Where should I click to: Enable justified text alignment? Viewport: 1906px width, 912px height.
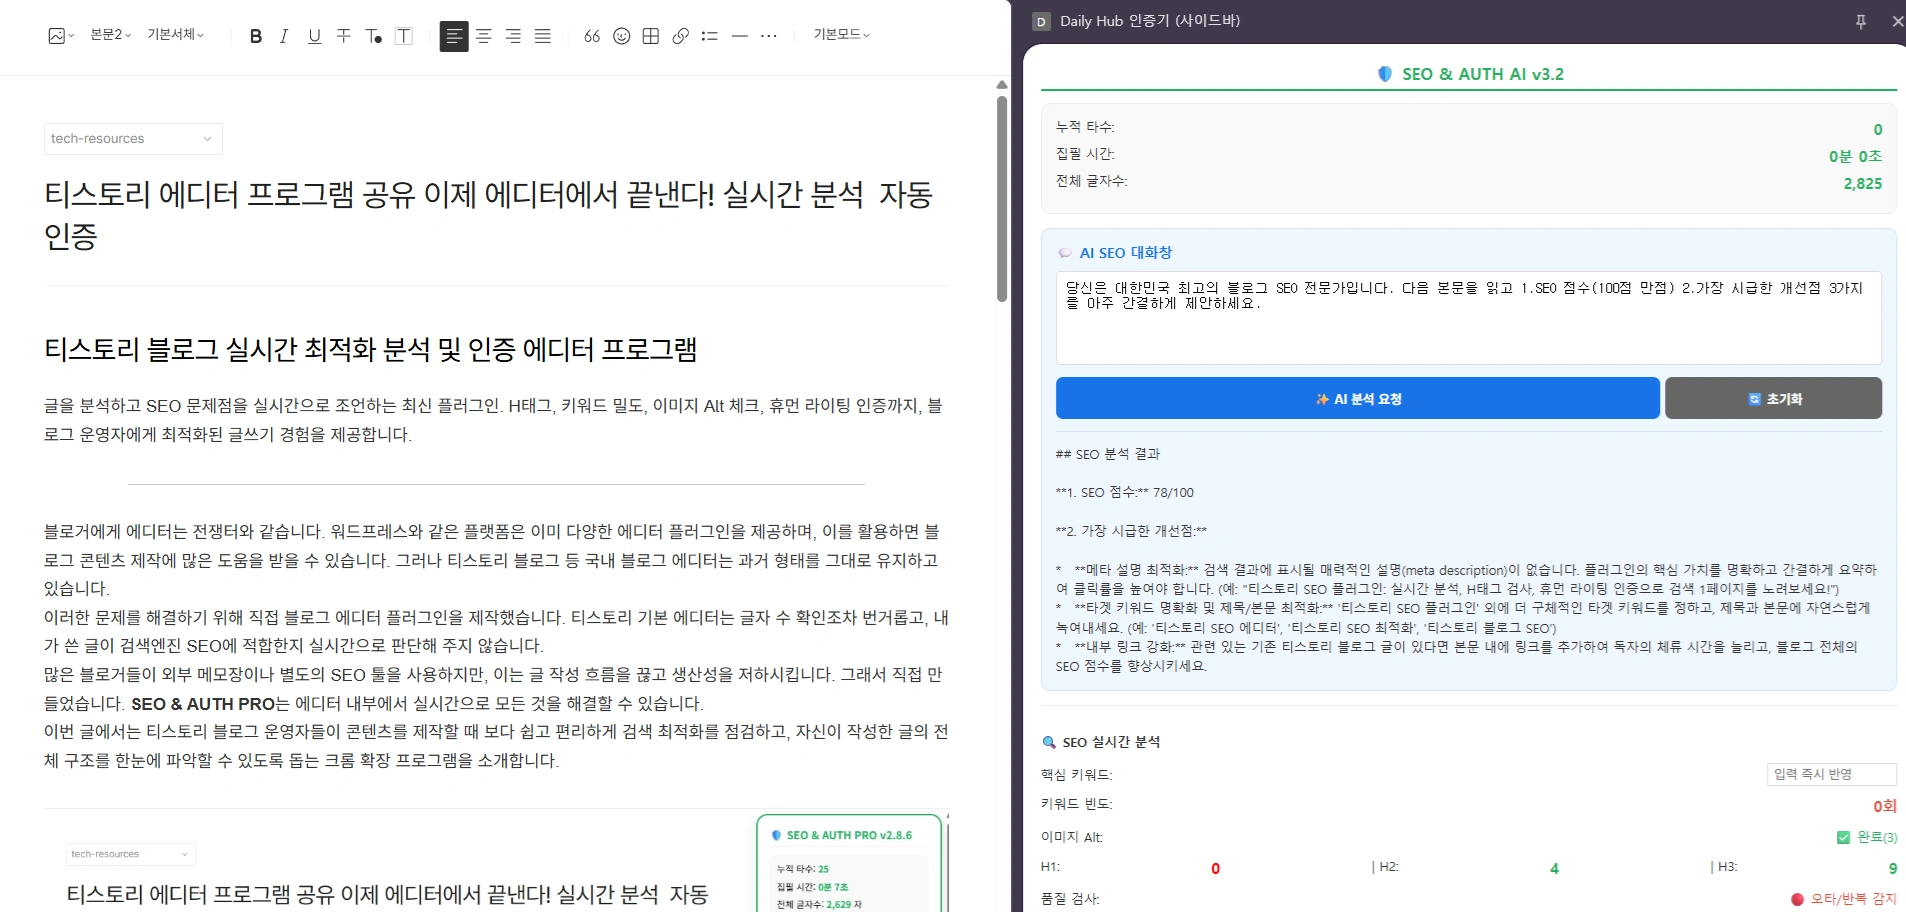click(543, 36)
